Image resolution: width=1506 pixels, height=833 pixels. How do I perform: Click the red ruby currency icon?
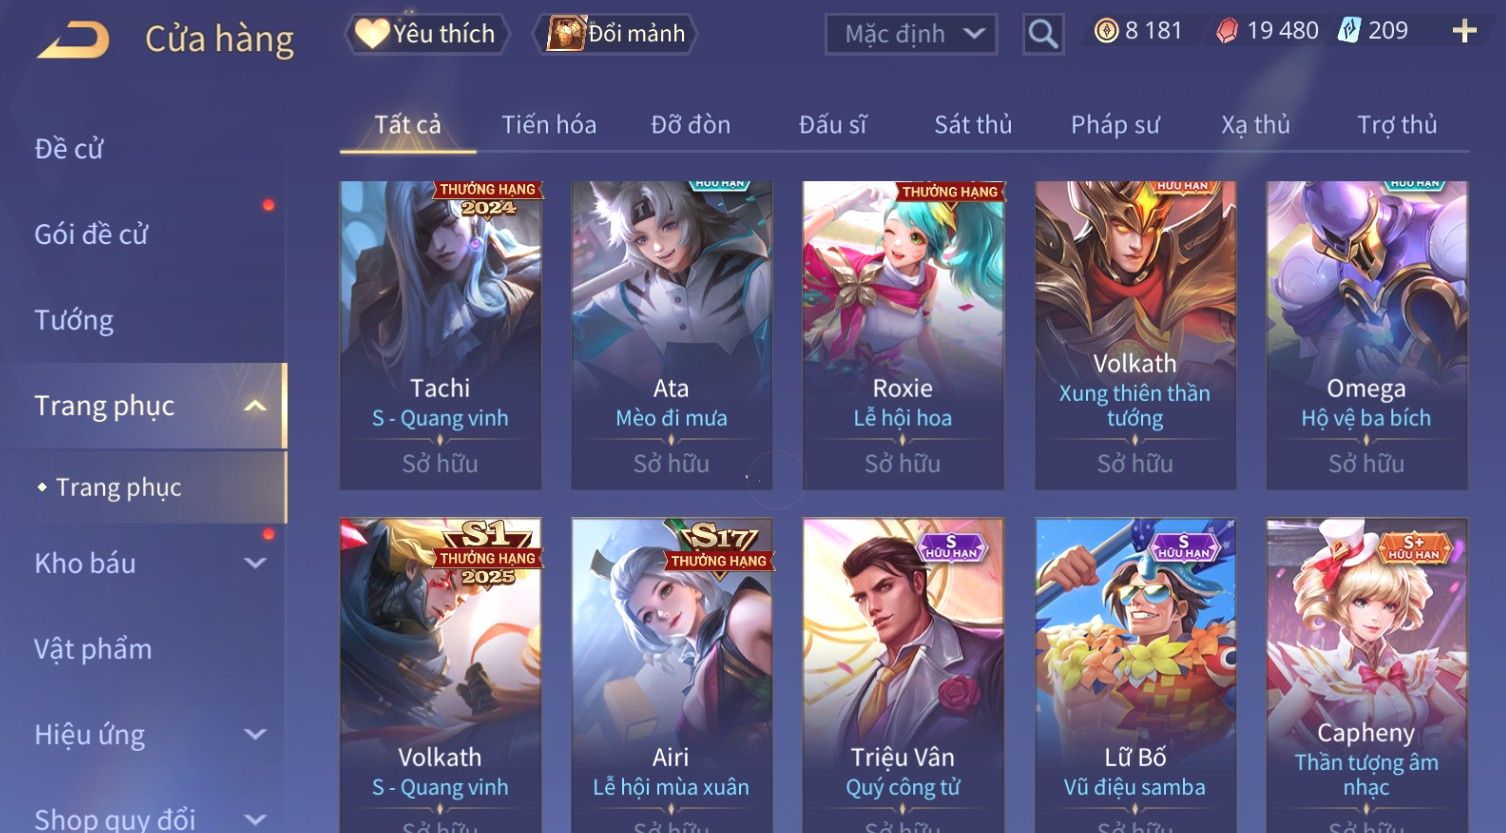pos(1227,32)
